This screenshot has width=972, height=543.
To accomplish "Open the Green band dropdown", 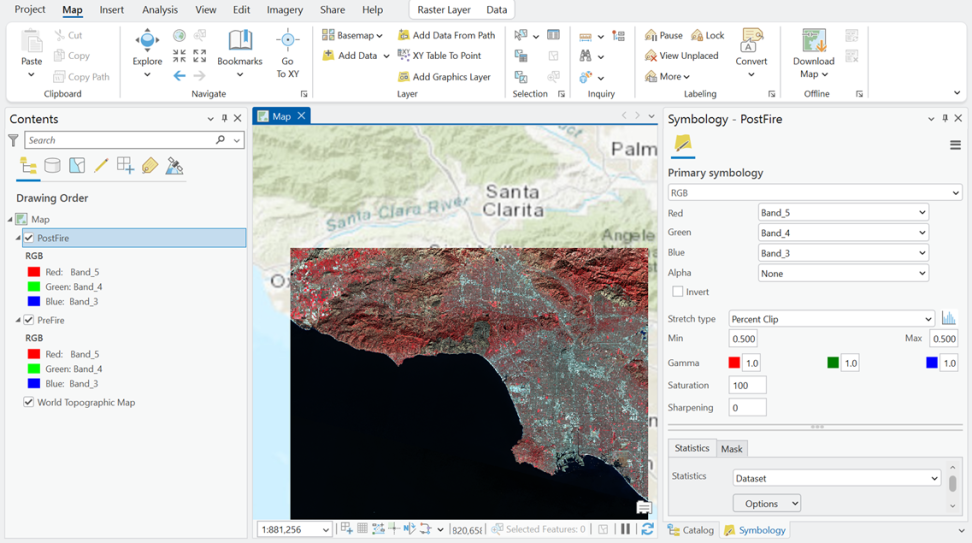I will click(843, 233).
